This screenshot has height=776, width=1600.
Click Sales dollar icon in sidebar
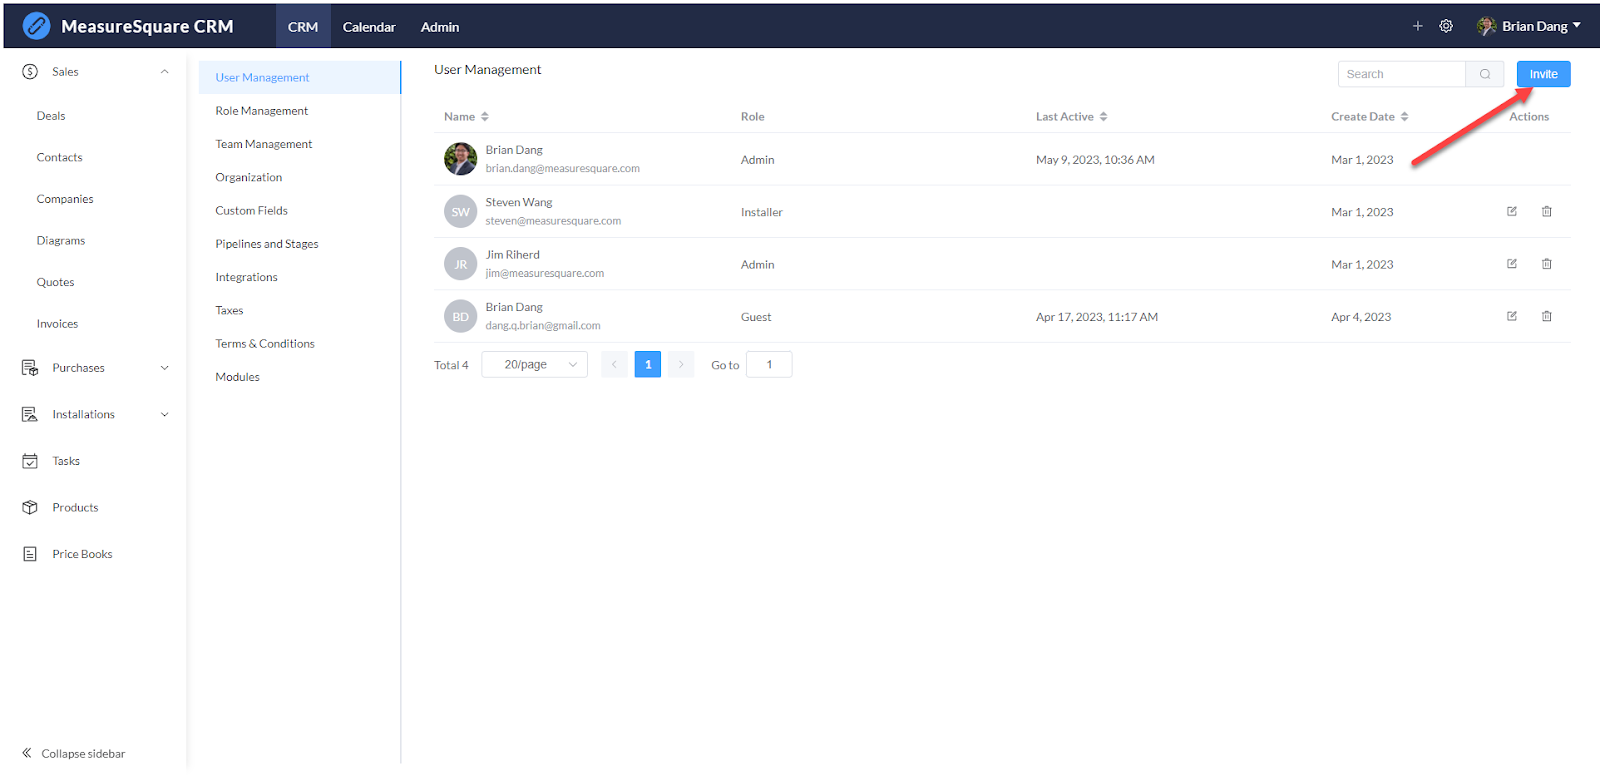tap(30, 72)
